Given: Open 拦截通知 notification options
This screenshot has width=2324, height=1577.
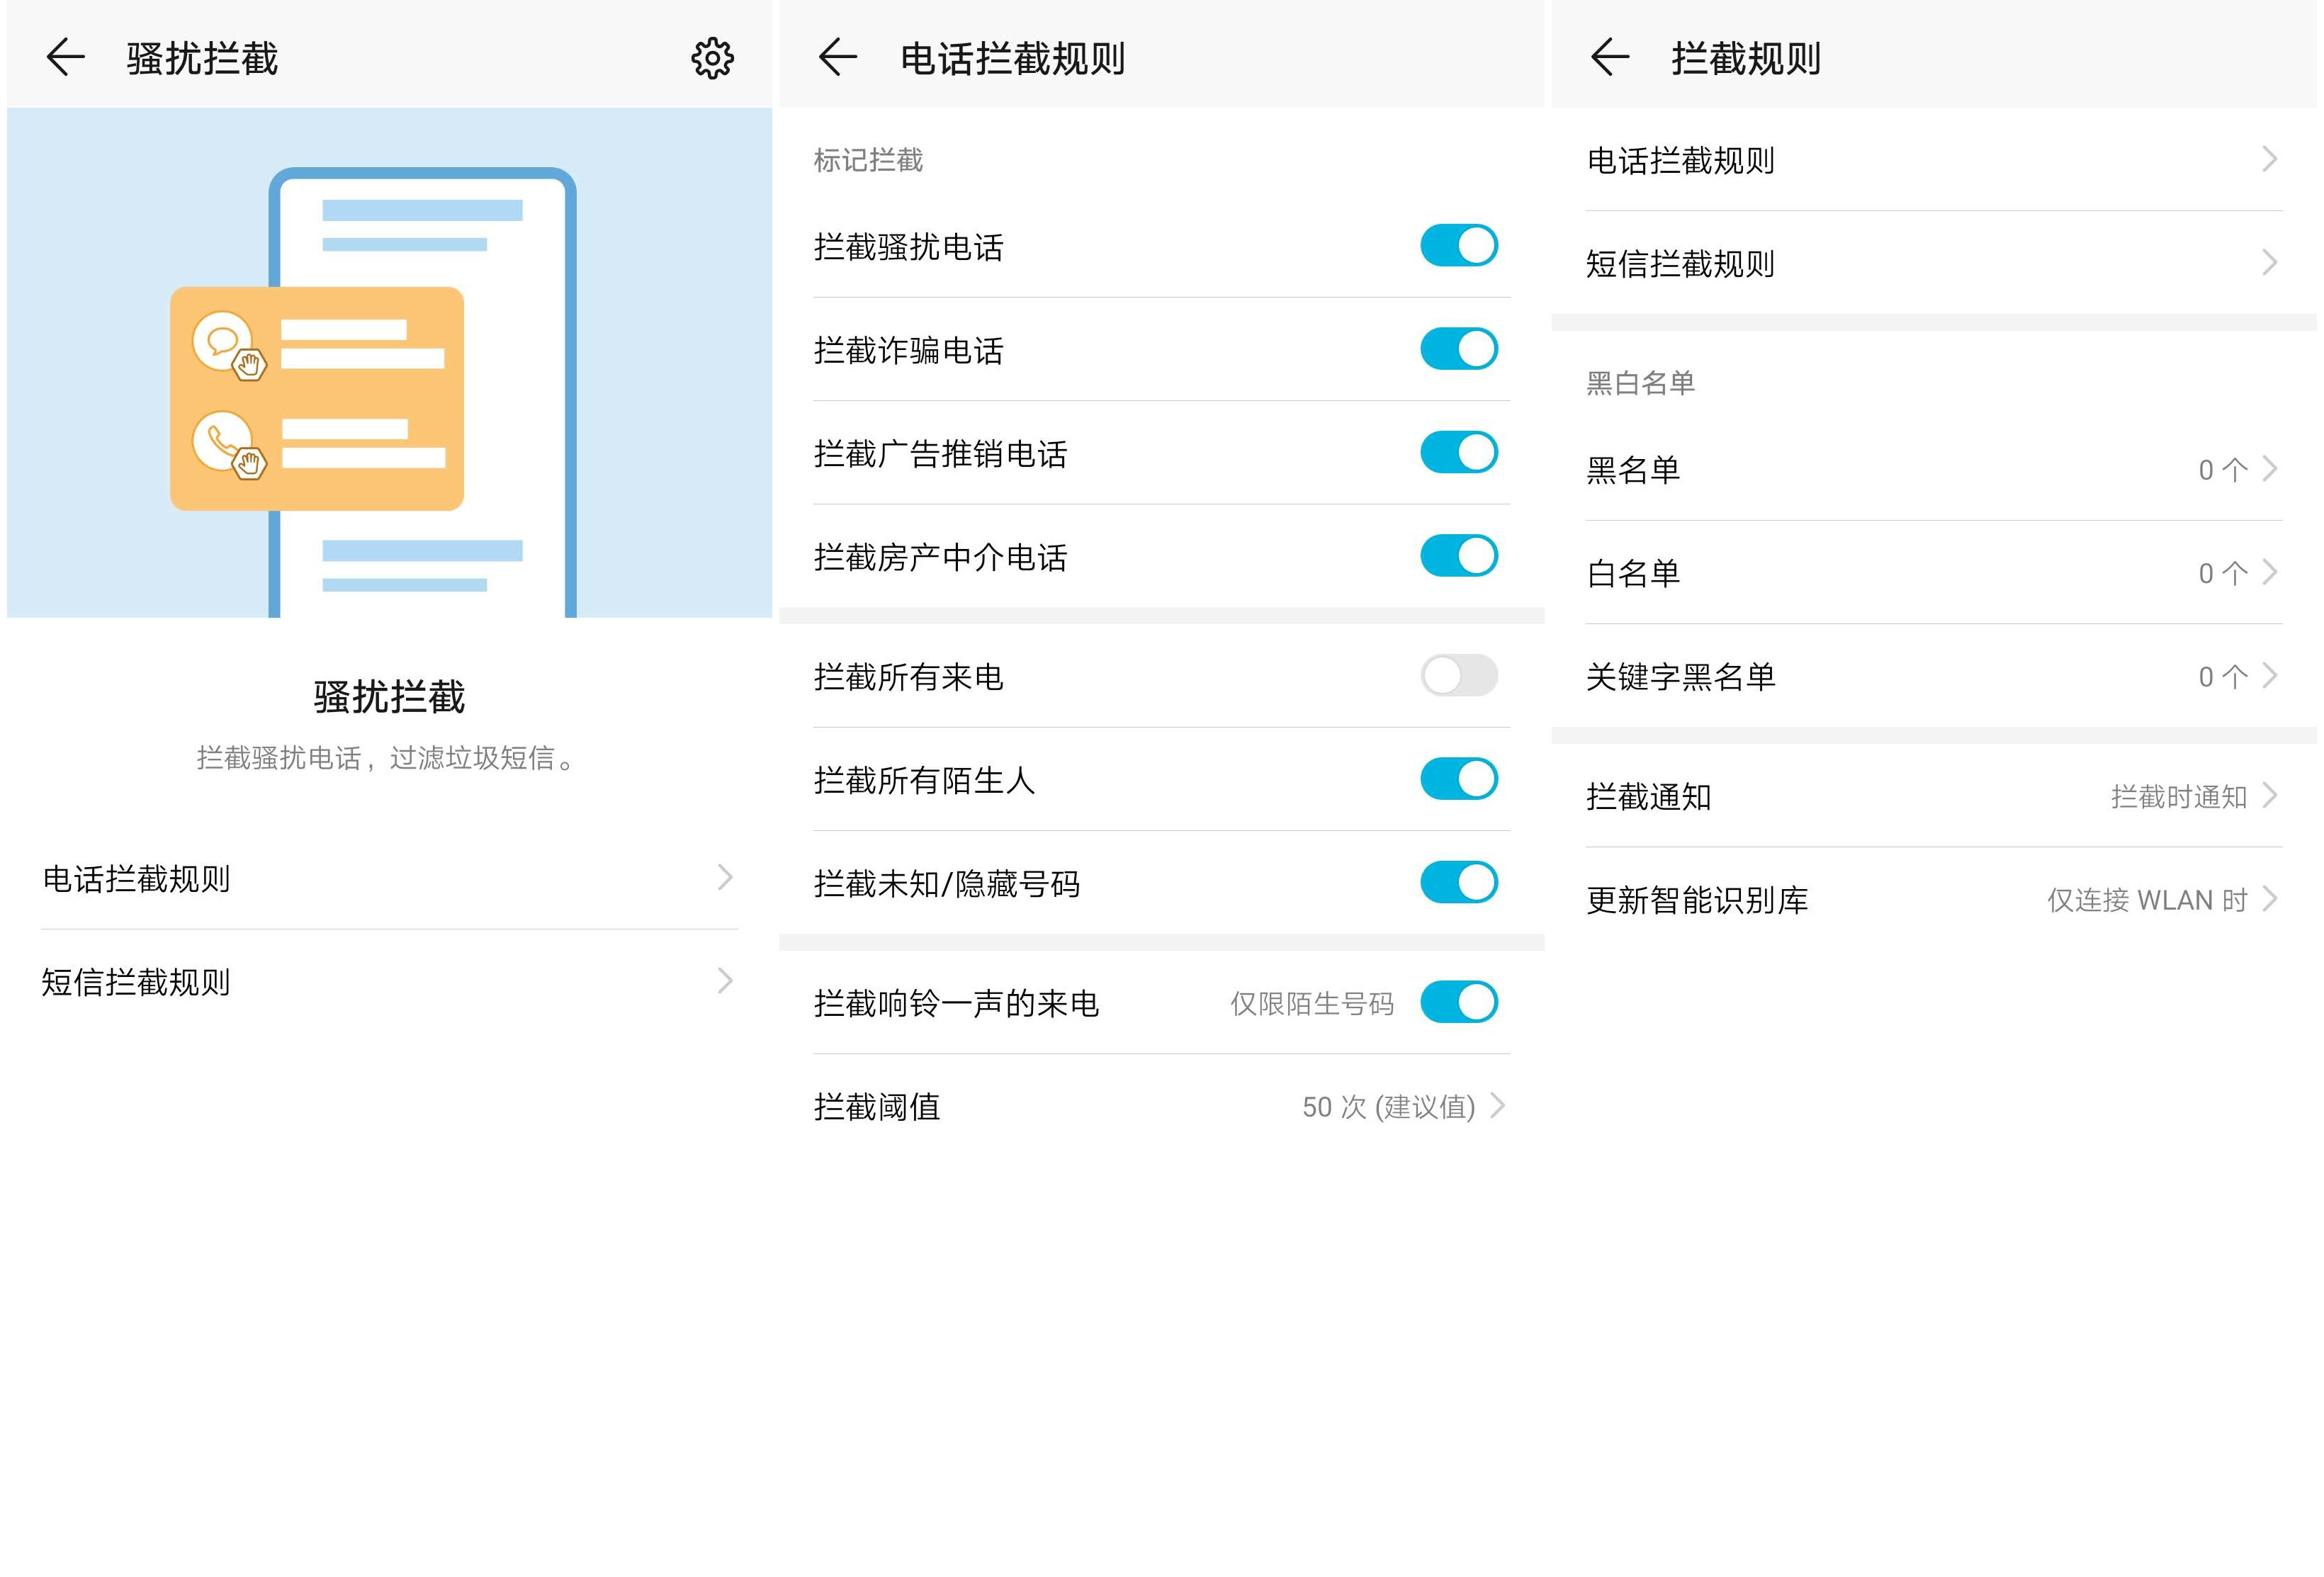Looking at the screenshot, I should [1930, 797].
